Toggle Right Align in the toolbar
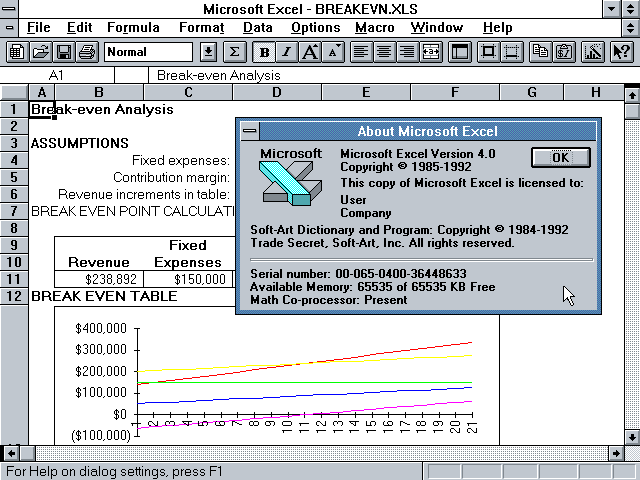 click(x=407, y=52)
